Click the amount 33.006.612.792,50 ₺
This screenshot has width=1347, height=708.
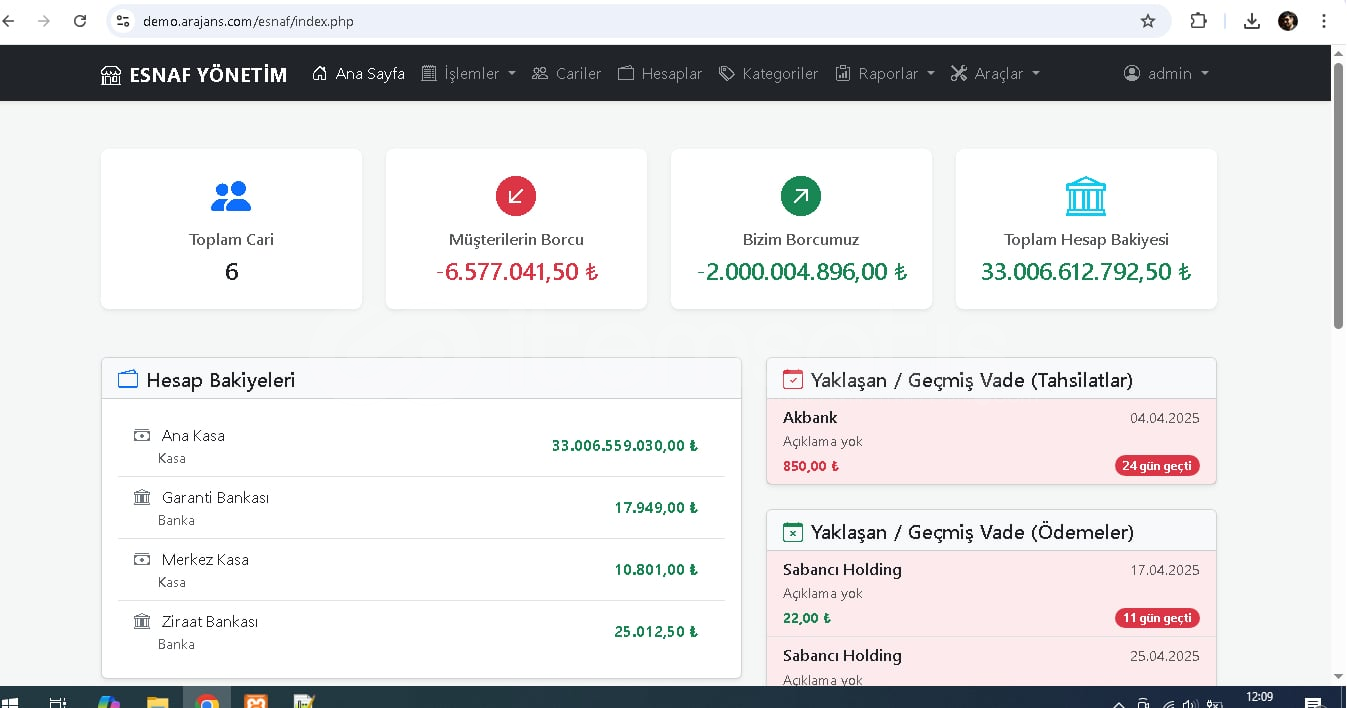1086,272
